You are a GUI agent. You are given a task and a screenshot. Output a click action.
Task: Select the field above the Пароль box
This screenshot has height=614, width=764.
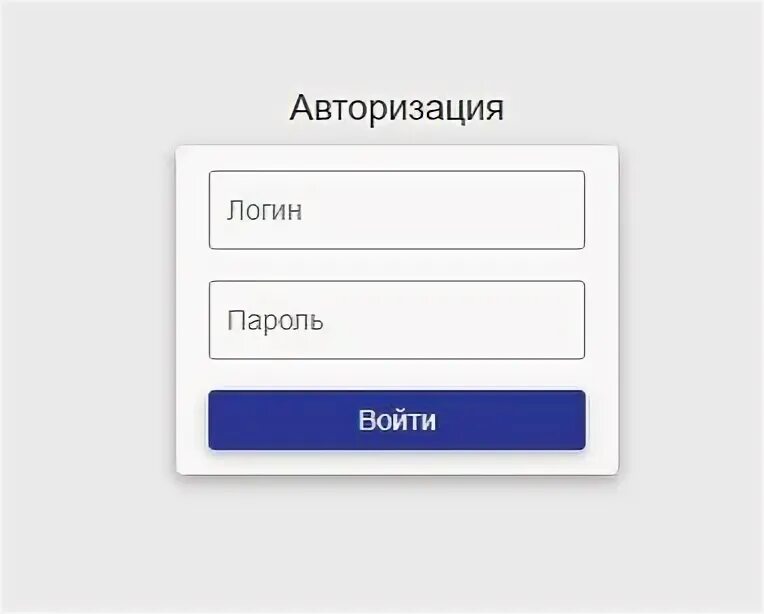coord(397,210)
